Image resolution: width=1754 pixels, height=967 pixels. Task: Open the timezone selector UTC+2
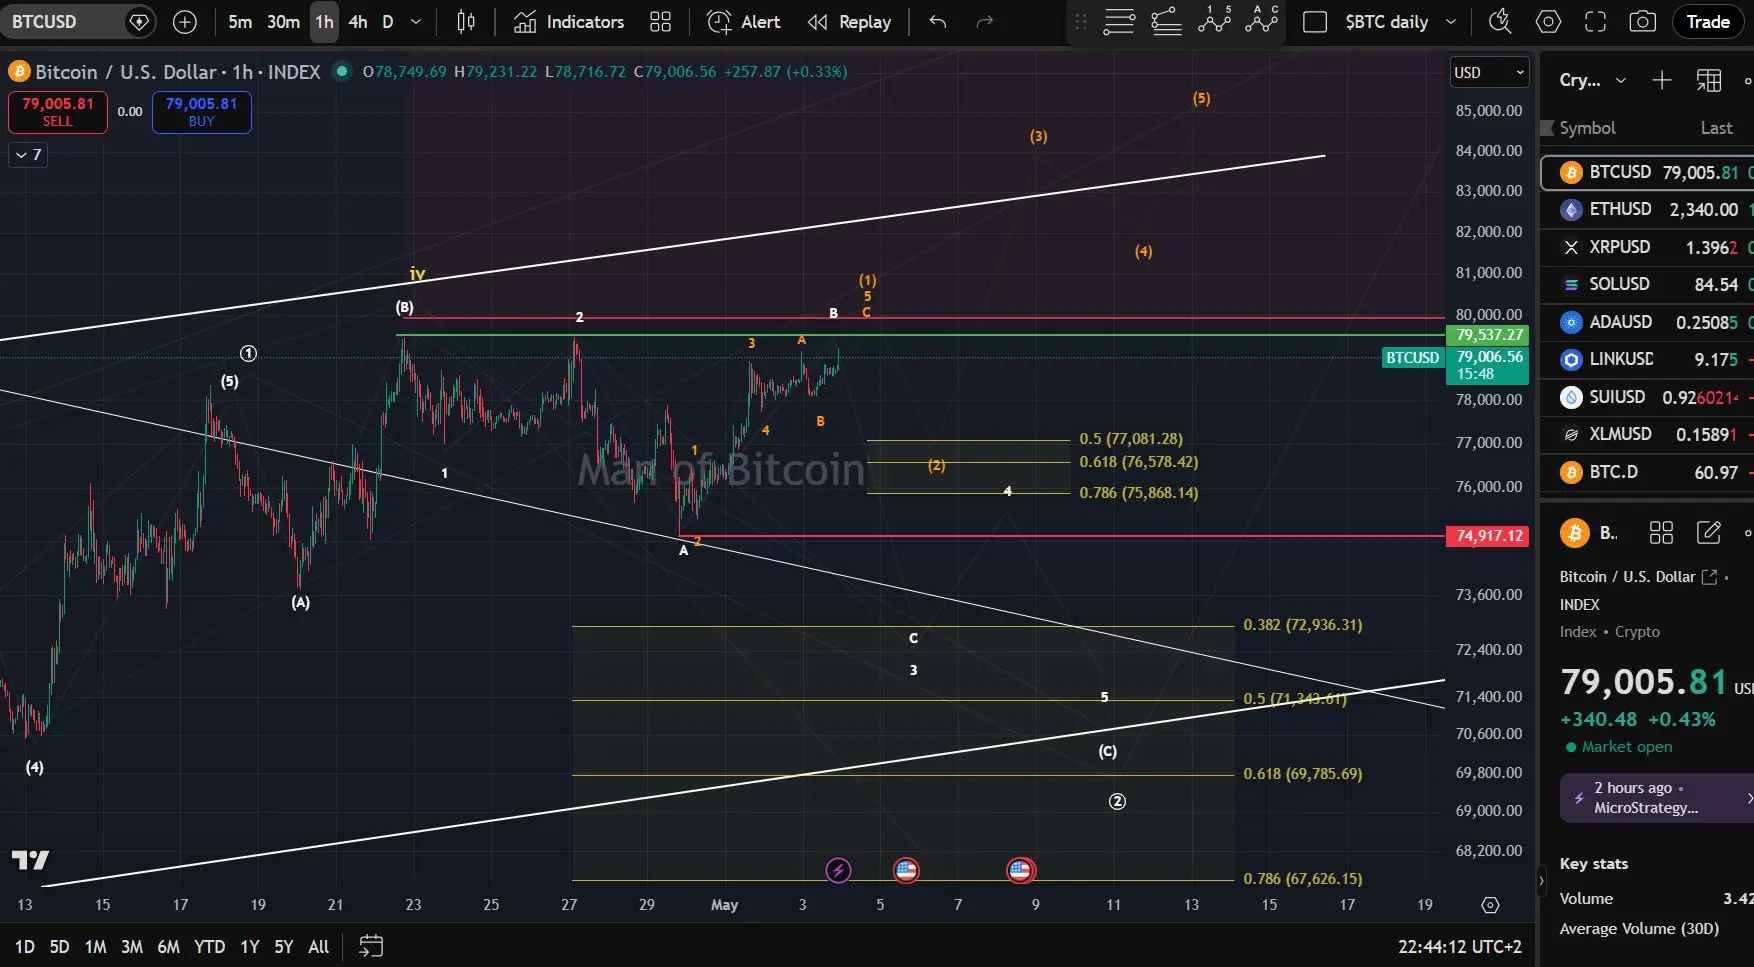tap(1459, 946)
